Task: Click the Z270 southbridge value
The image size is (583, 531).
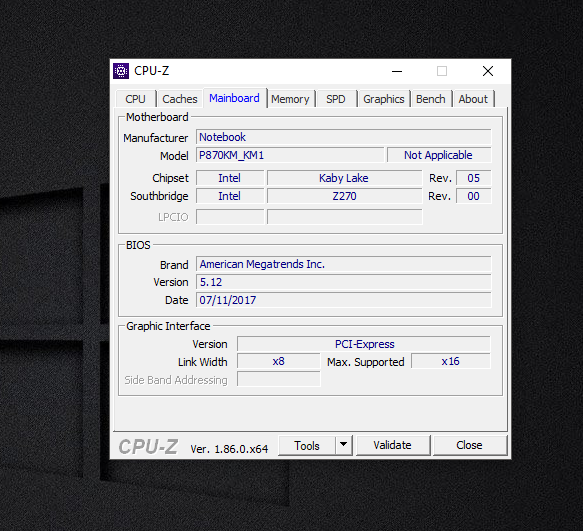Action: pyautogui.click(x=344, y=196)
